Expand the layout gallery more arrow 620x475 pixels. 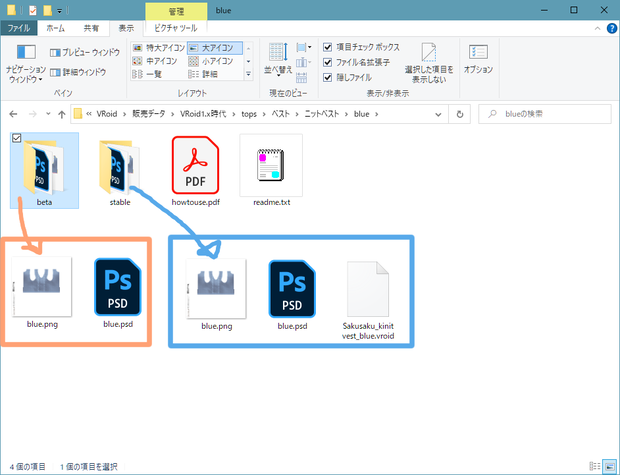248,74
